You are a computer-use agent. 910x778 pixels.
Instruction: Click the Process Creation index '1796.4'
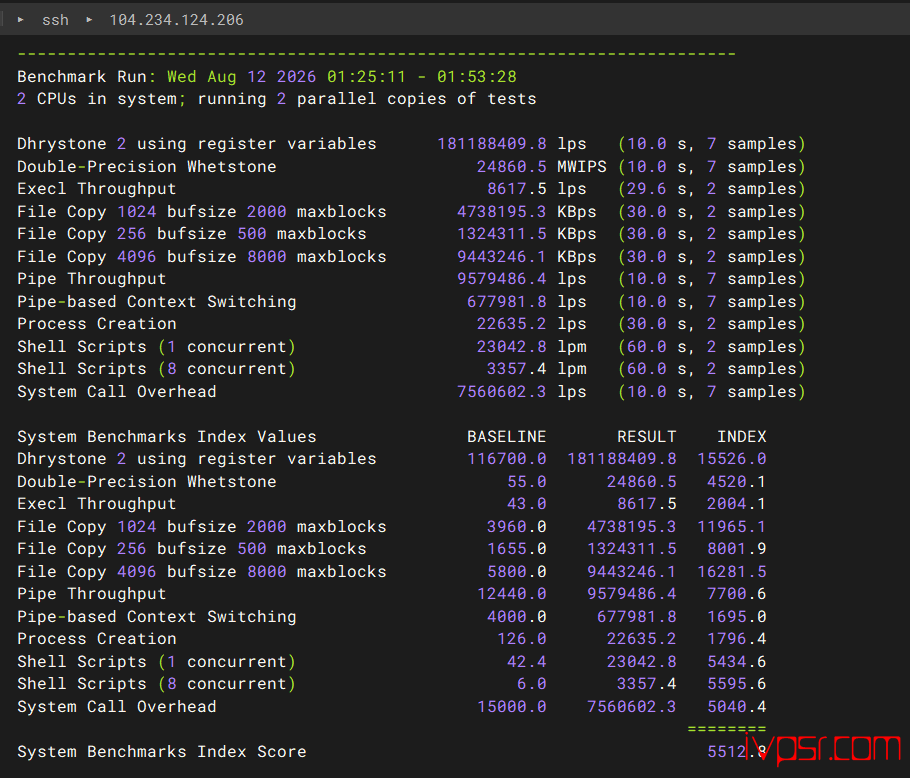(x=736, y=639)
